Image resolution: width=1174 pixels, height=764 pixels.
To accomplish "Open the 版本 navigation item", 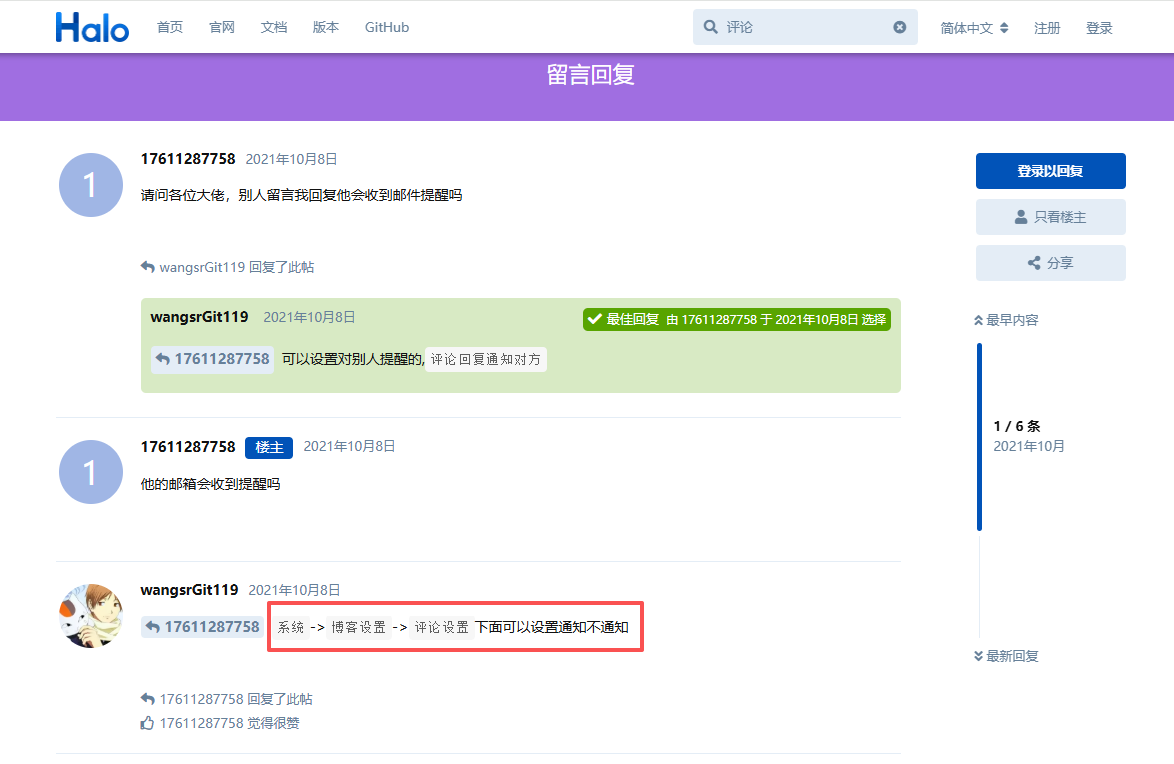I will tap(326, 27).
